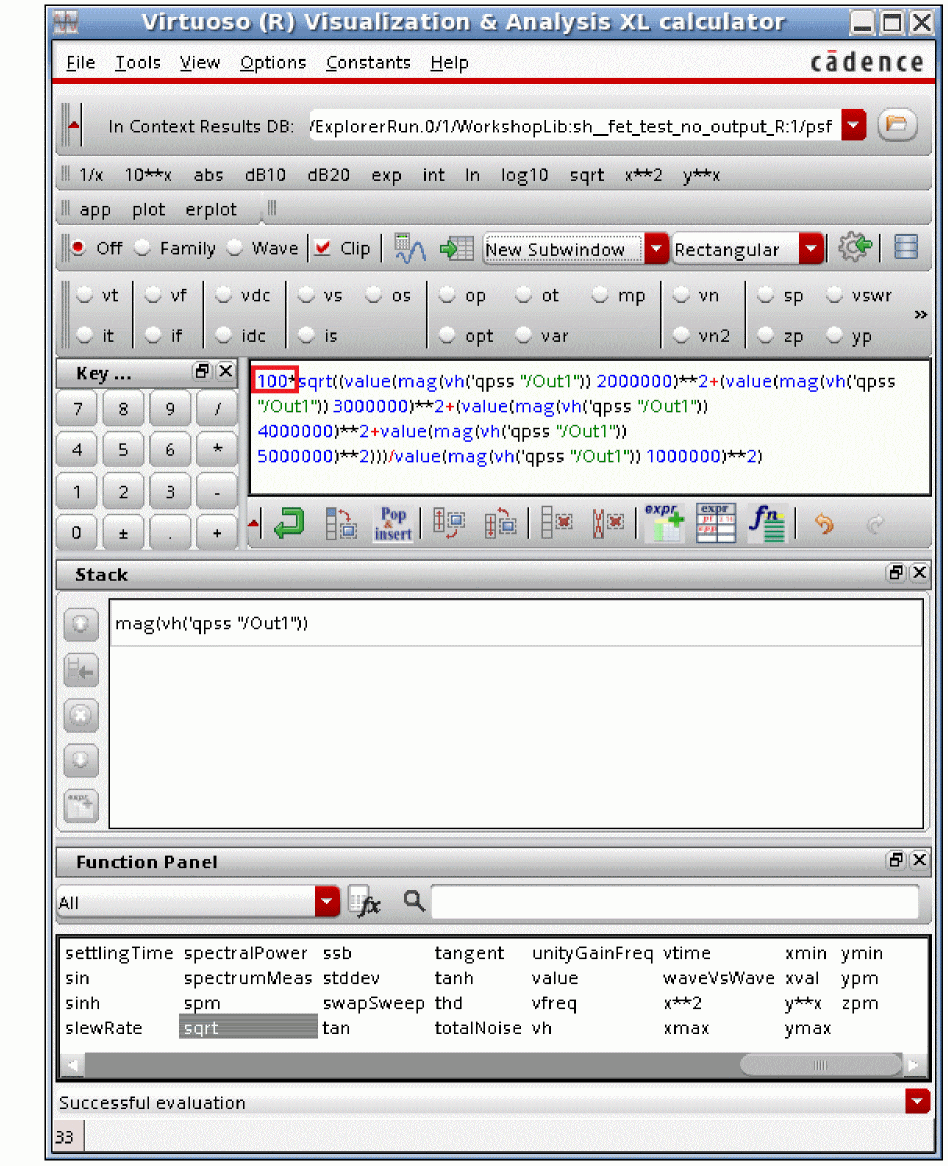
Task: Select the Family radio button
Action: [142, 248]
